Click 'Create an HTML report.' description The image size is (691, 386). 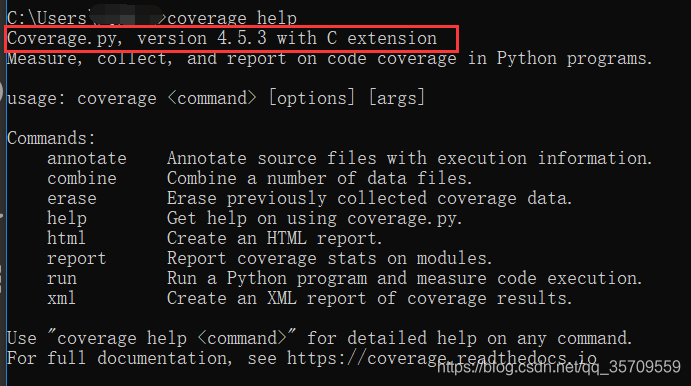(275, 238)
